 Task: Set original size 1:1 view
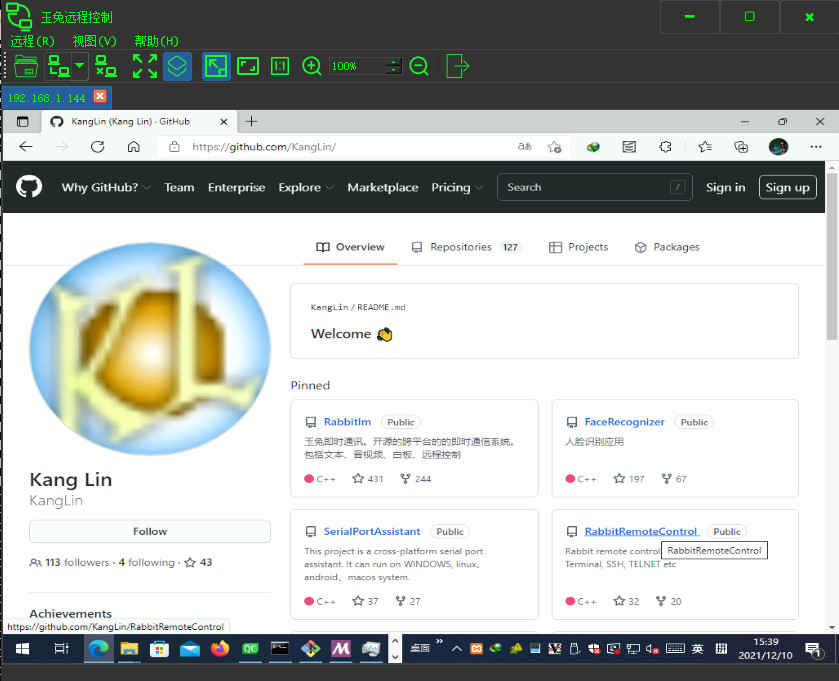pos(280,66)
